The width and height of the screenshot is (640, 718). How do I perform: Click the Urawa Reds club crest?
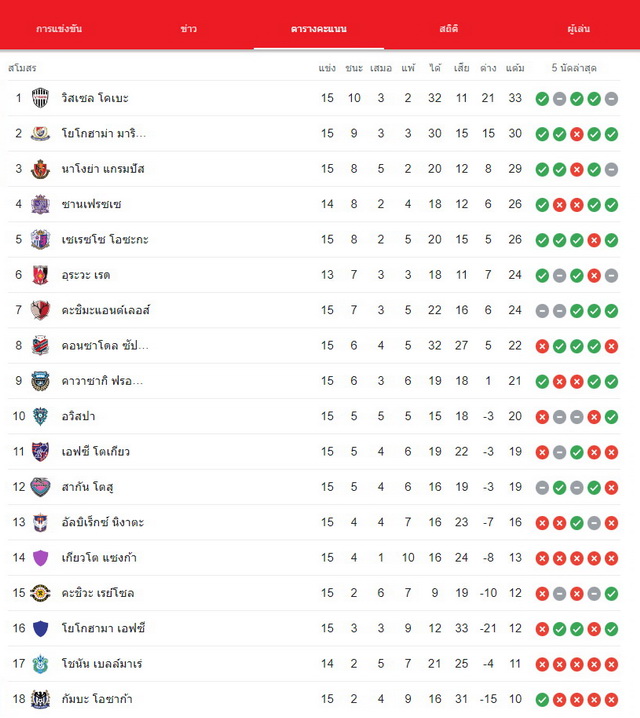tap(40, 275)
